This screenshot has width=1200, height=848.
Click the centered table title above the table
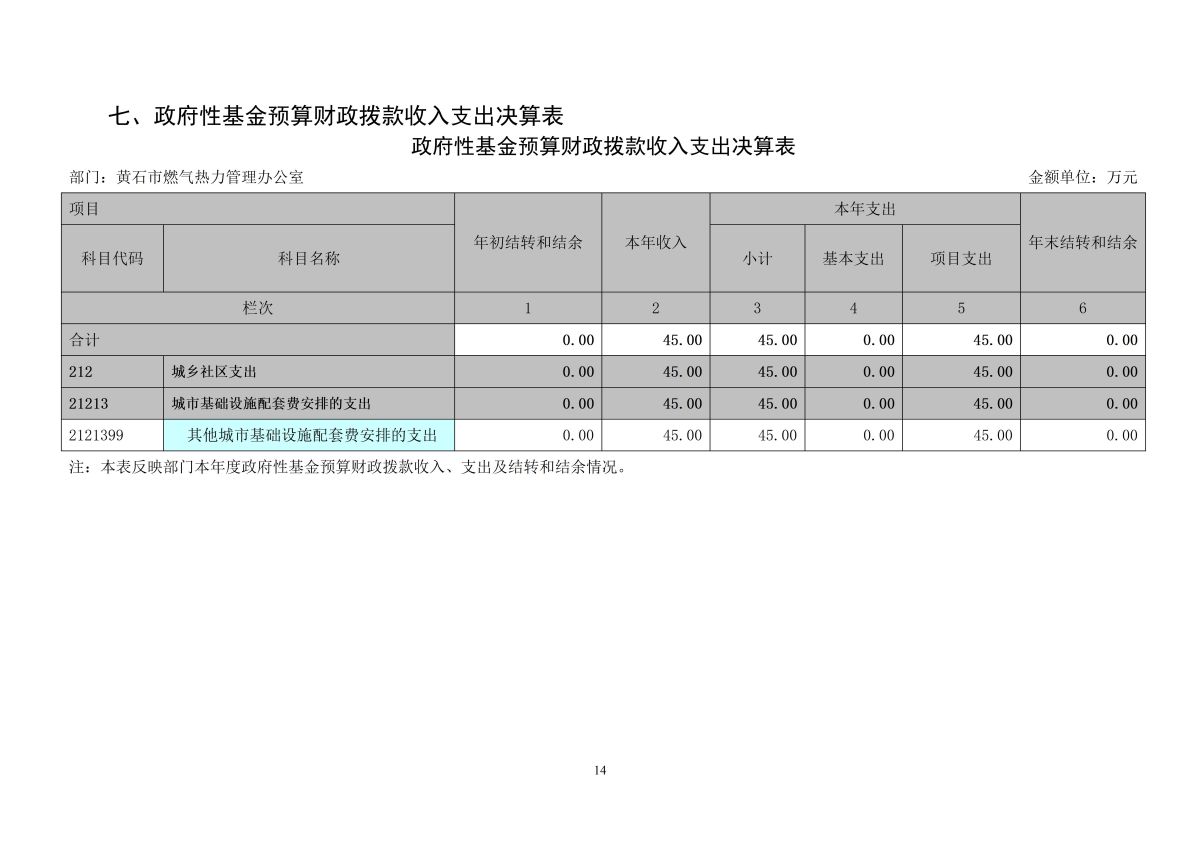tap(603, 147)
